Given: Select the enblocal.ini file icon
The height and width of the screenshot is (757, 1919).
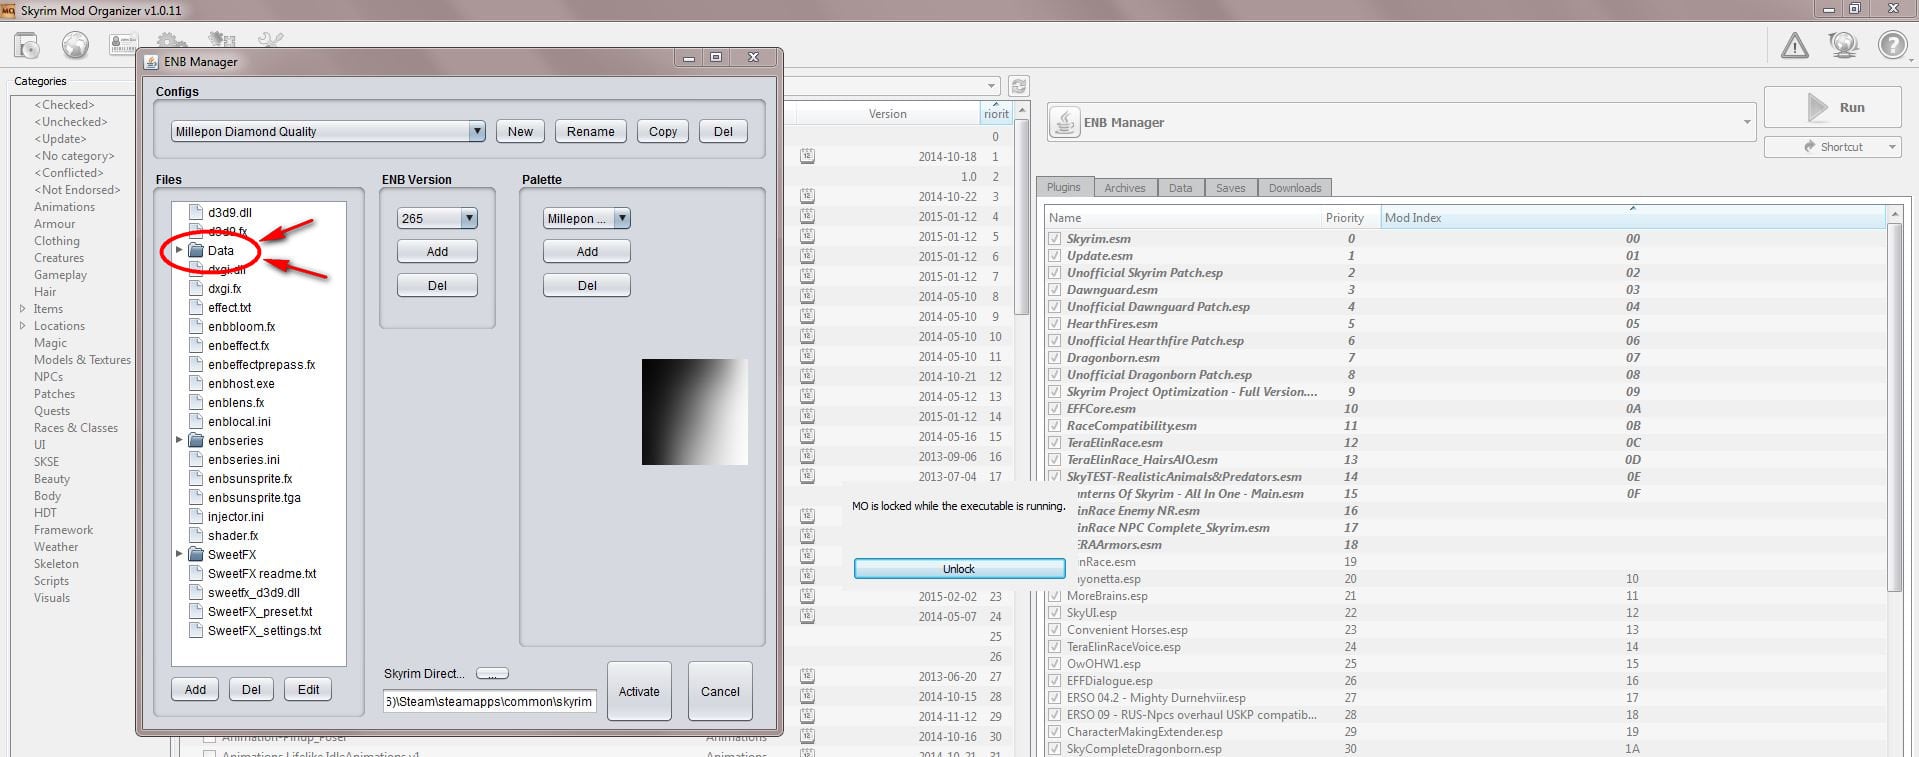Looking at the screenshot, I should (196, 421).
